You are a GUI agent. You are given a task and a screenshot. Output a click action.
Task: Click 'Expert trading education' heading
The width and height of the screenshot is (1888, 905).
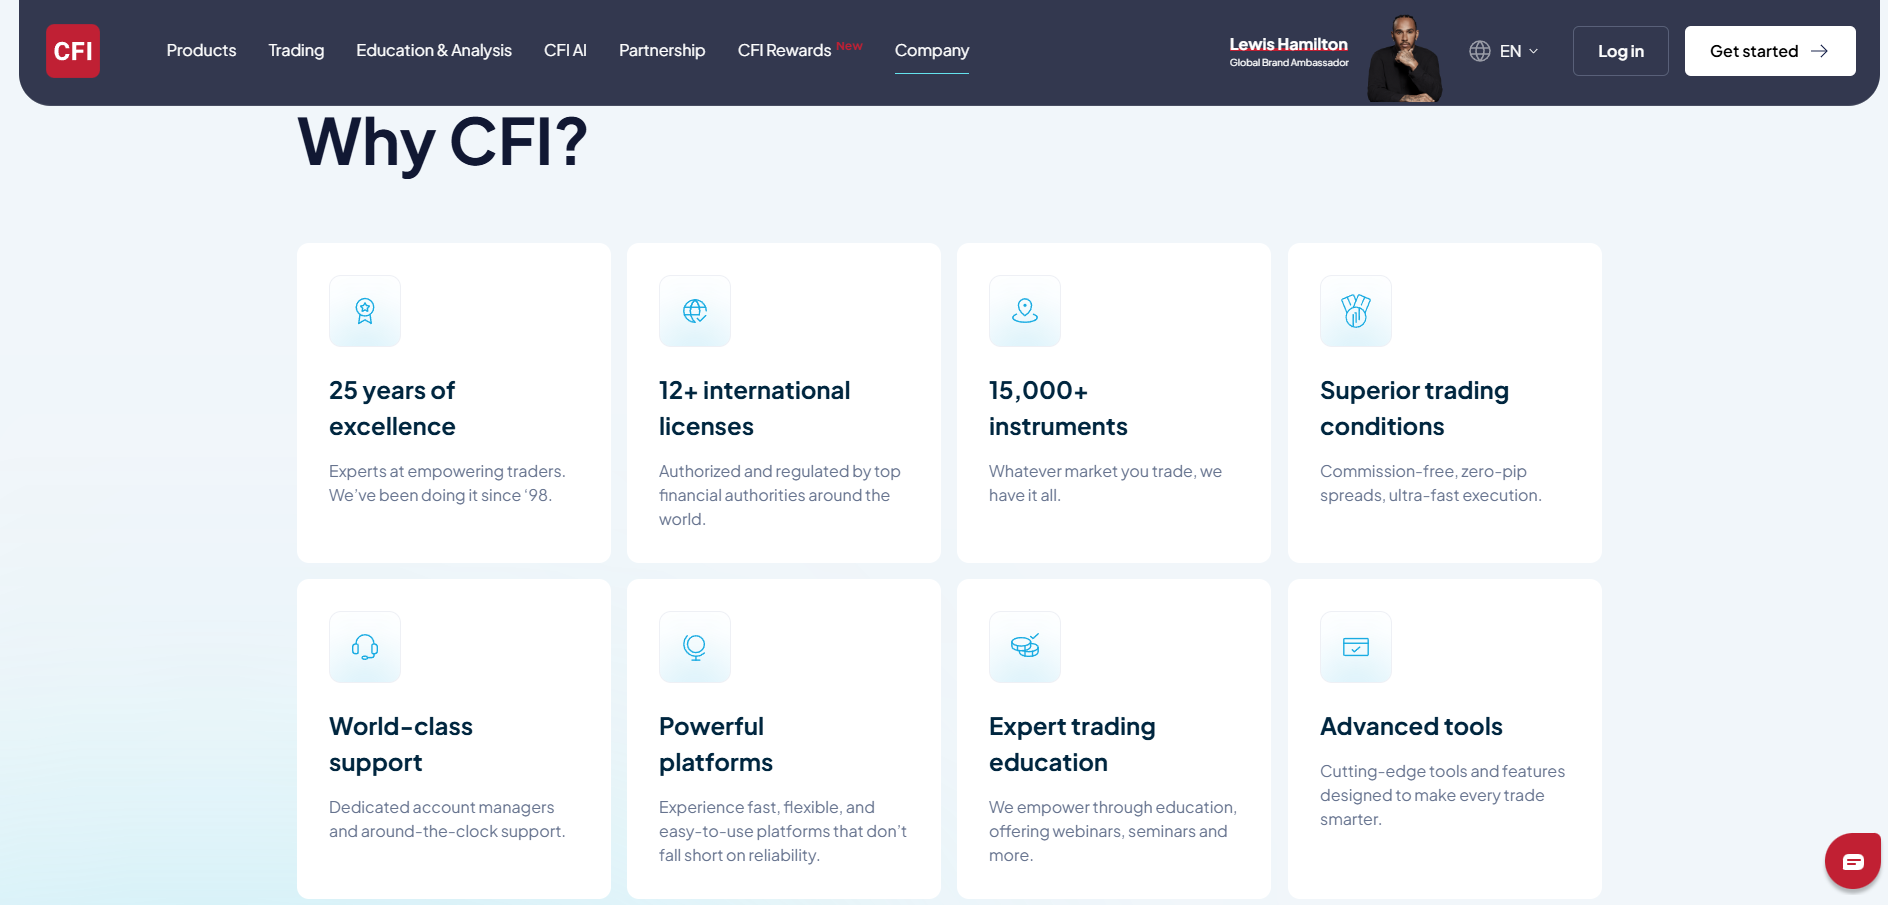[1072, 744]
